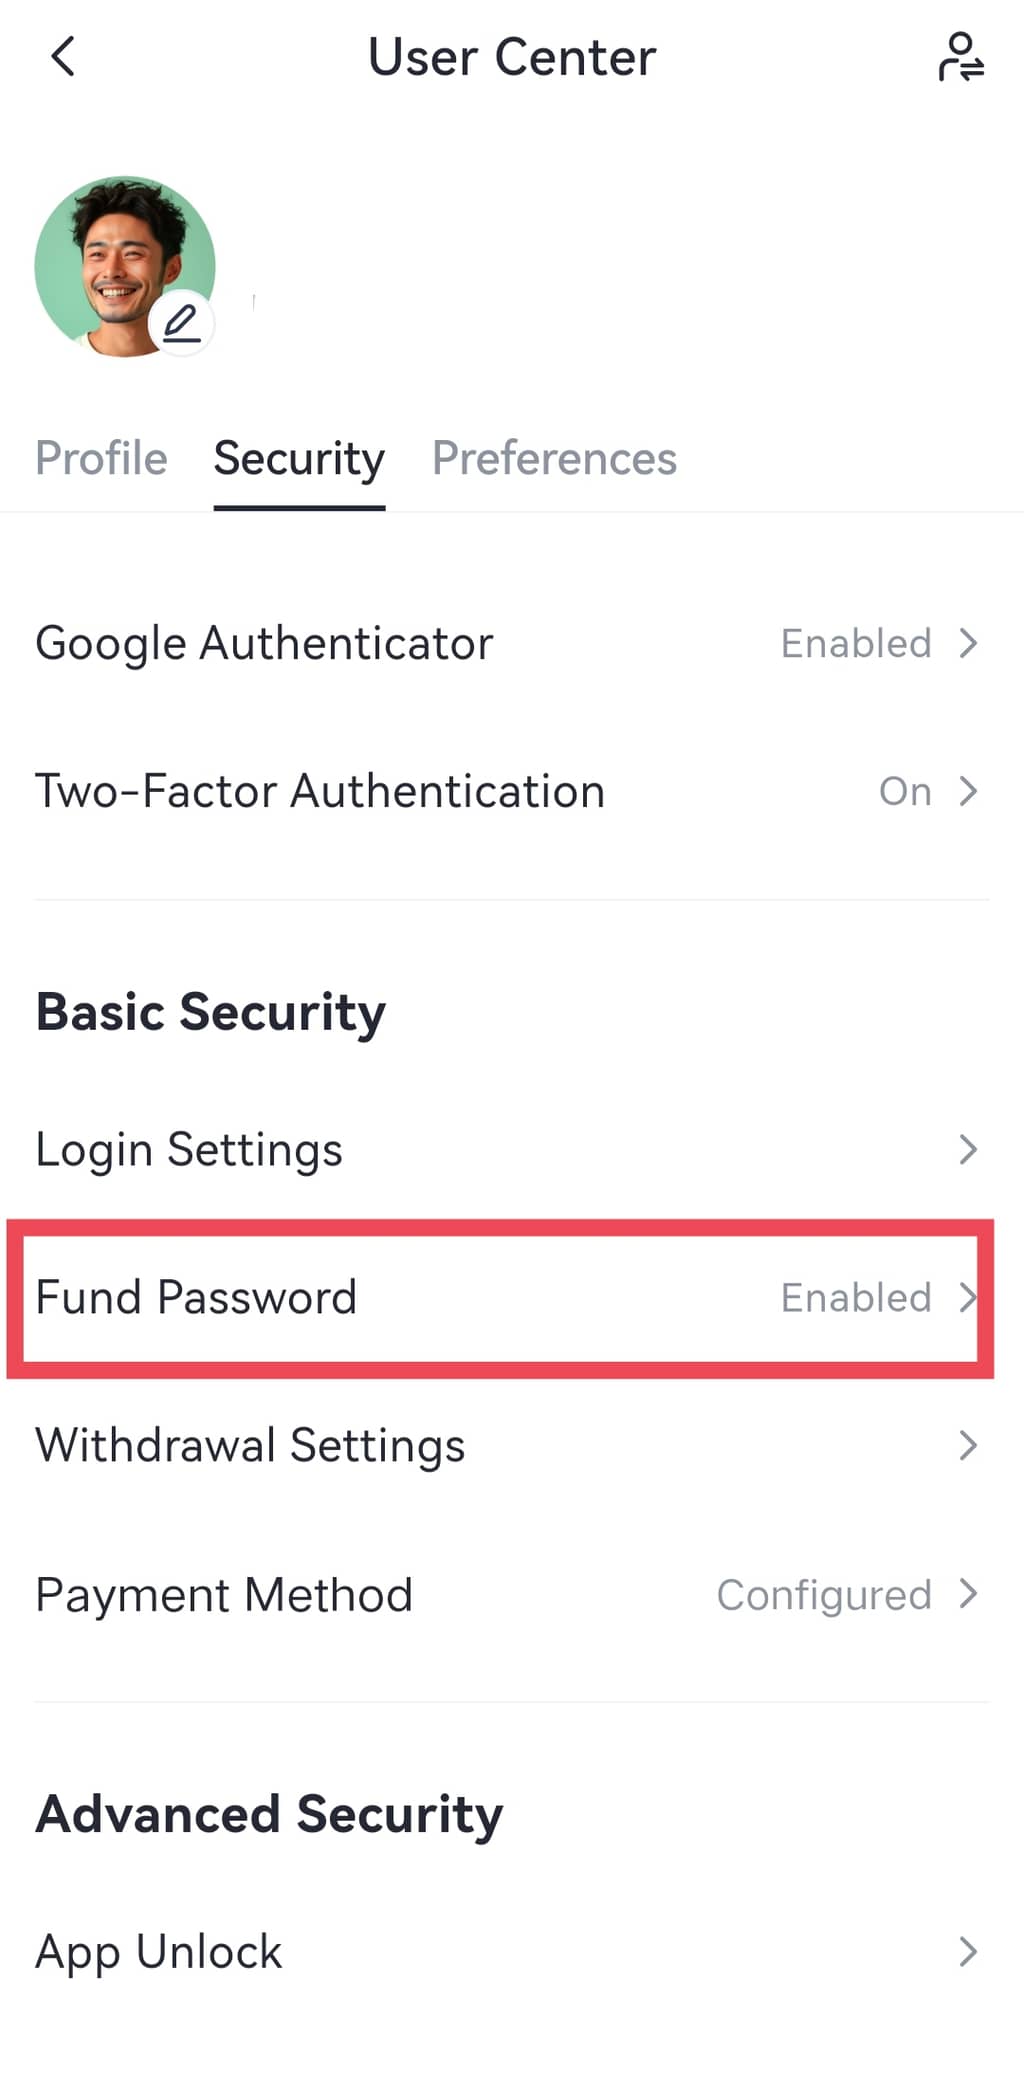
Task: Tap the Two-Factor Authentication On status
Action: [905, 791]
